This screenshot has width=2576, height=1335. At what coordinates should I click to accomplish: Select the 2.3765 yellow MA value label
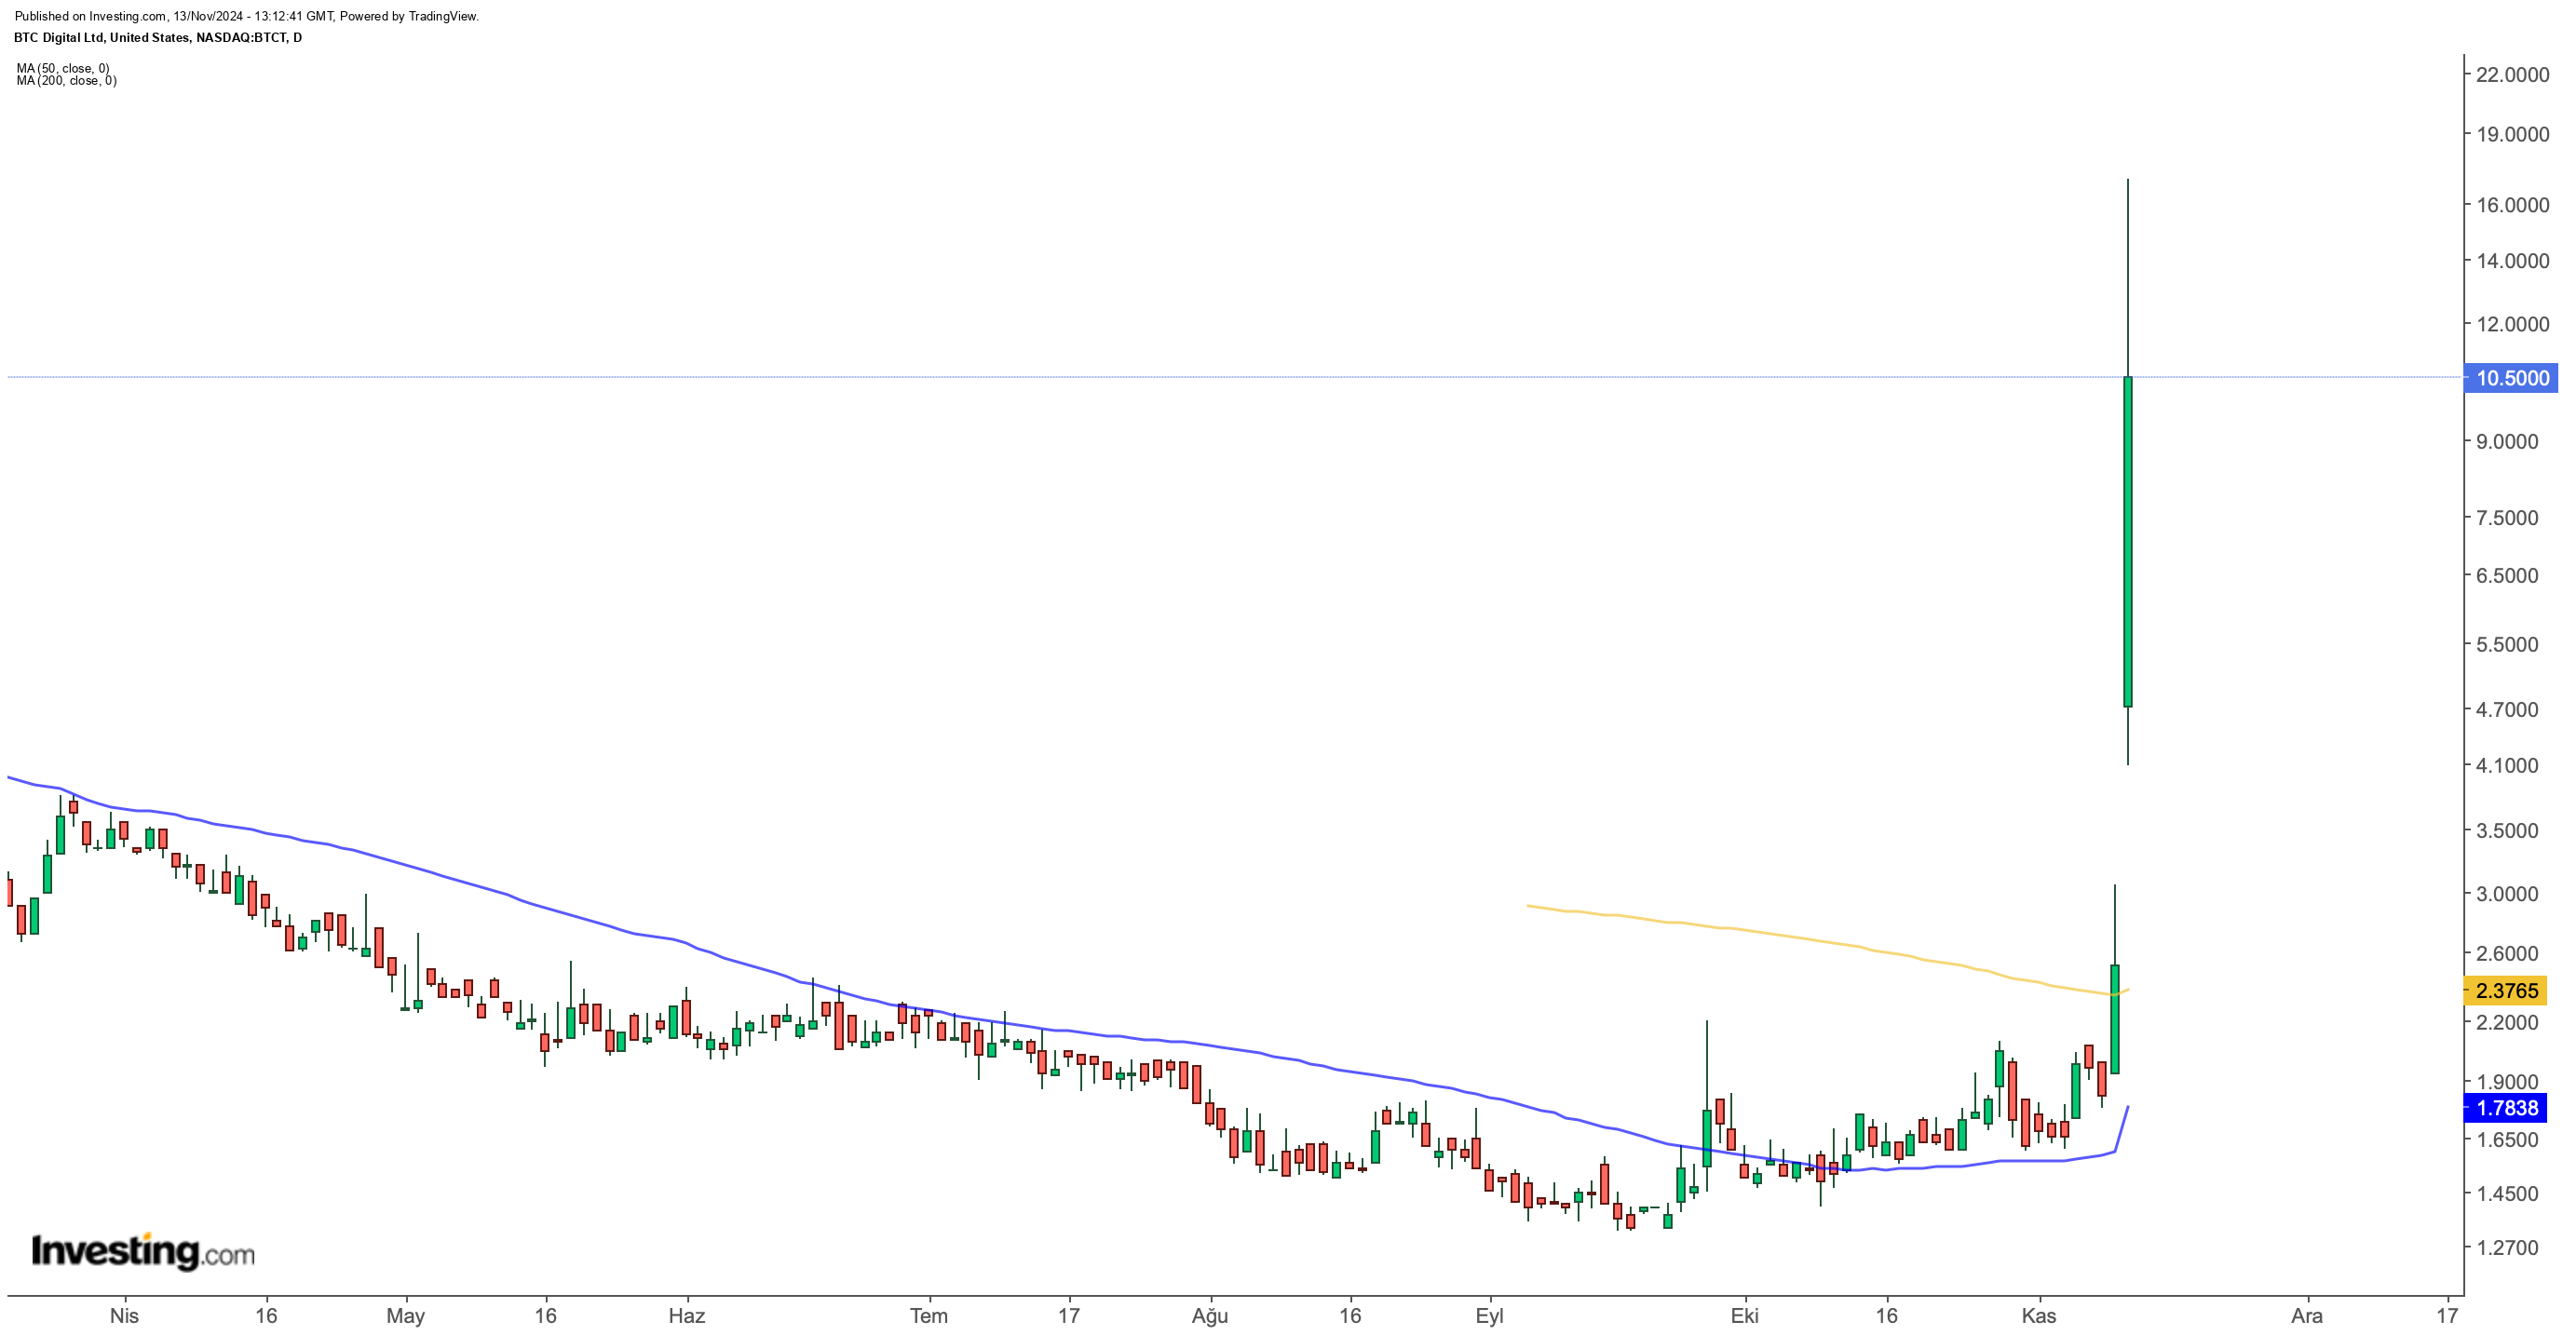2506,991
